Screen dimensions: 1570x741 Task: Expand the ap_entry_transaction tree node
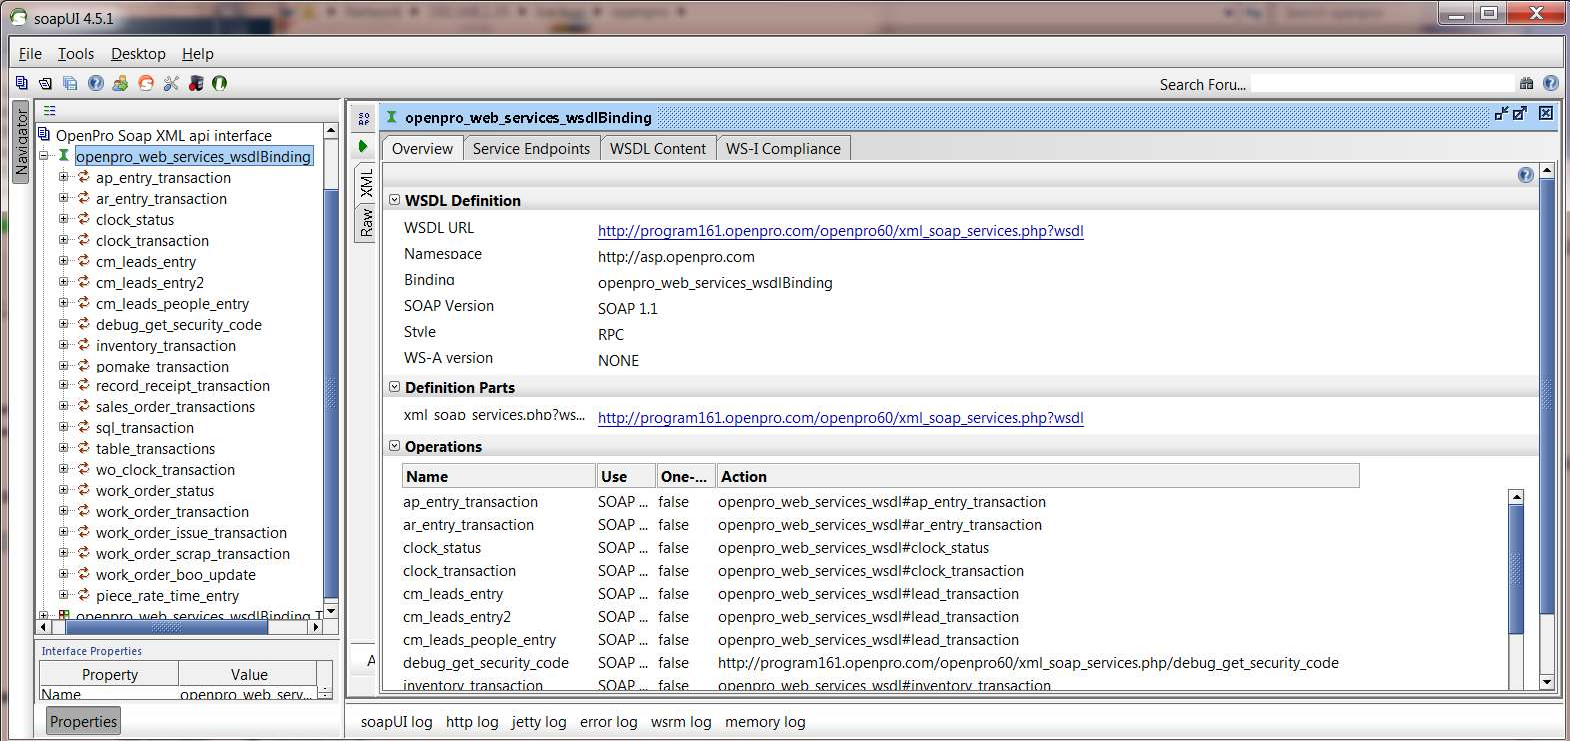[x=63, y=177]
